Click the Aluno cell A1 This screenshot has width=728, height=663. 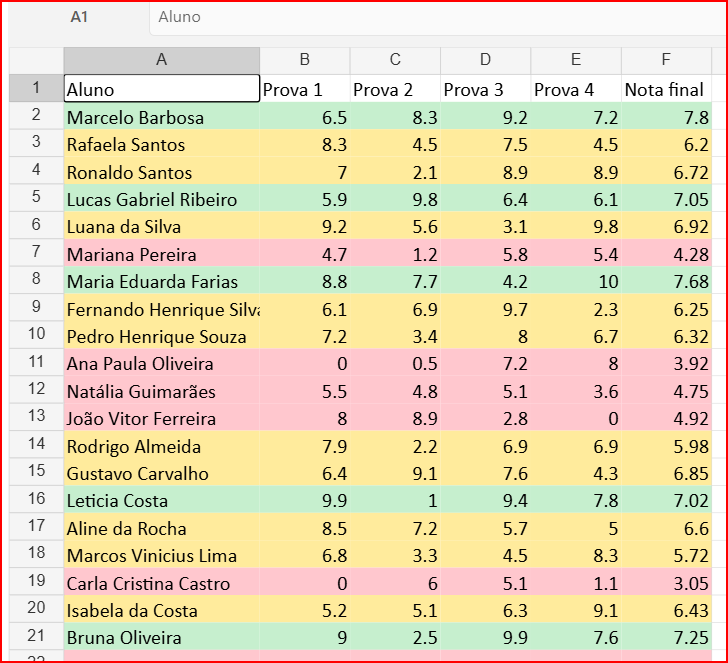pos(162,89)
